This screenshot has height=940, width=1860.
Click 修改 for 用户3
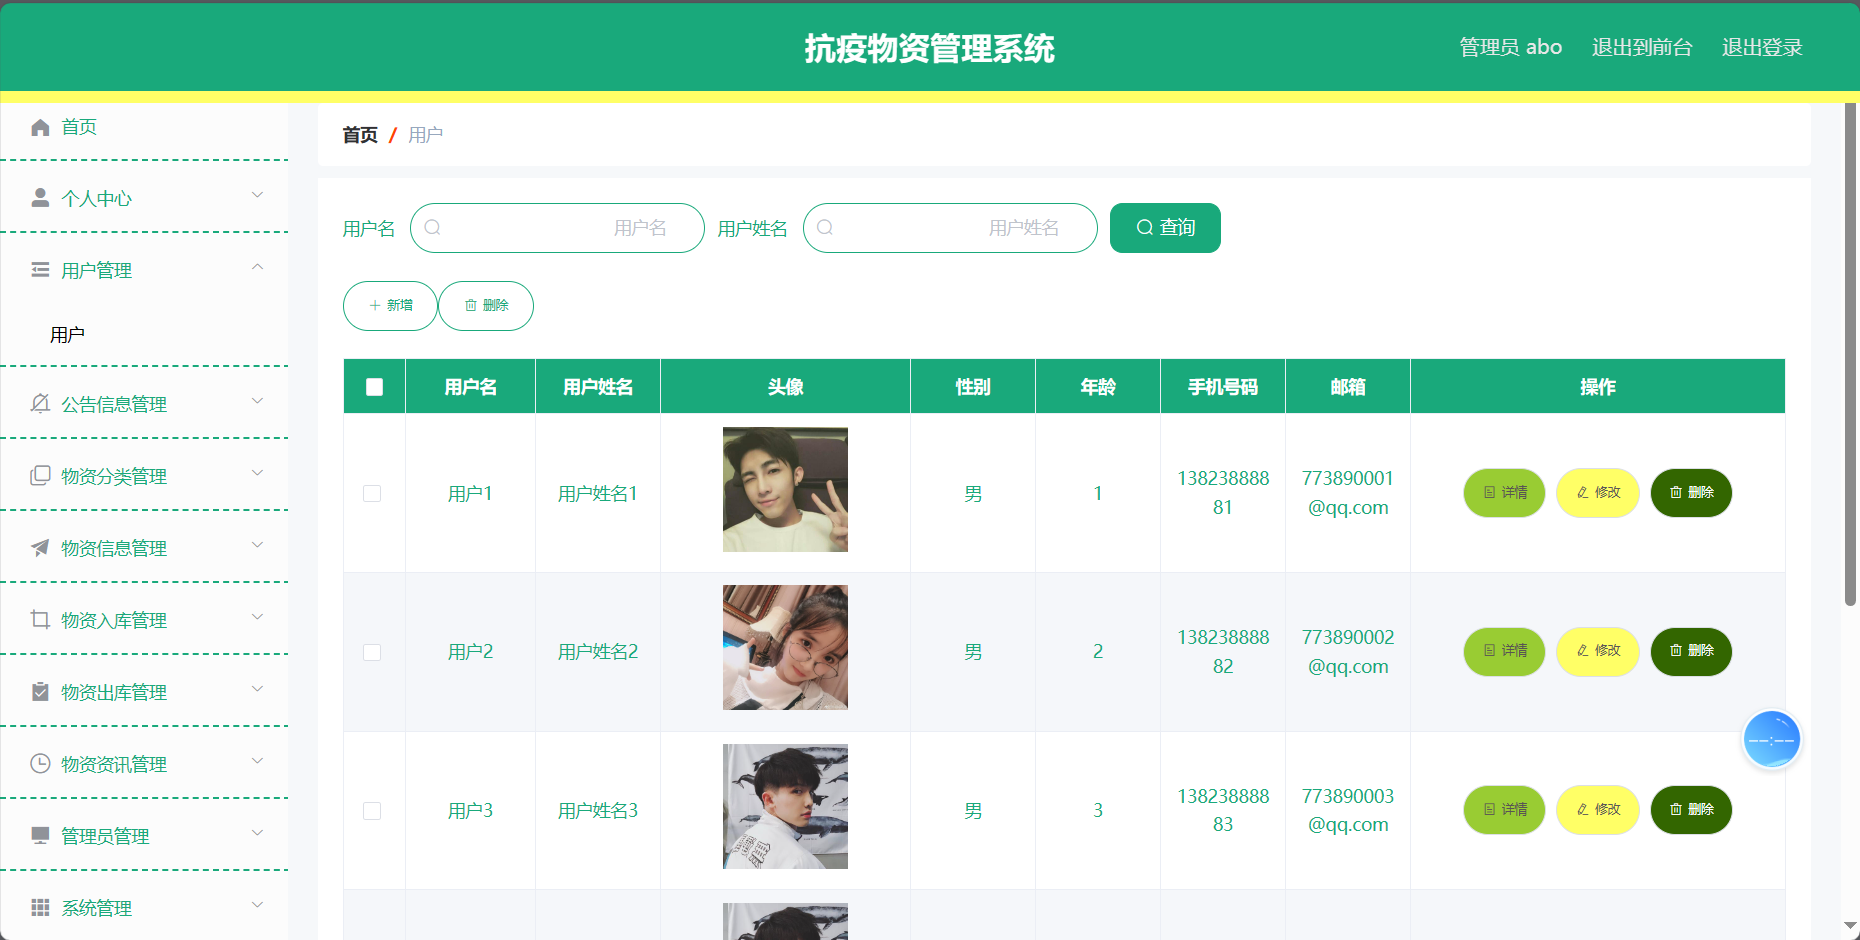click(x=1598, y=810)
